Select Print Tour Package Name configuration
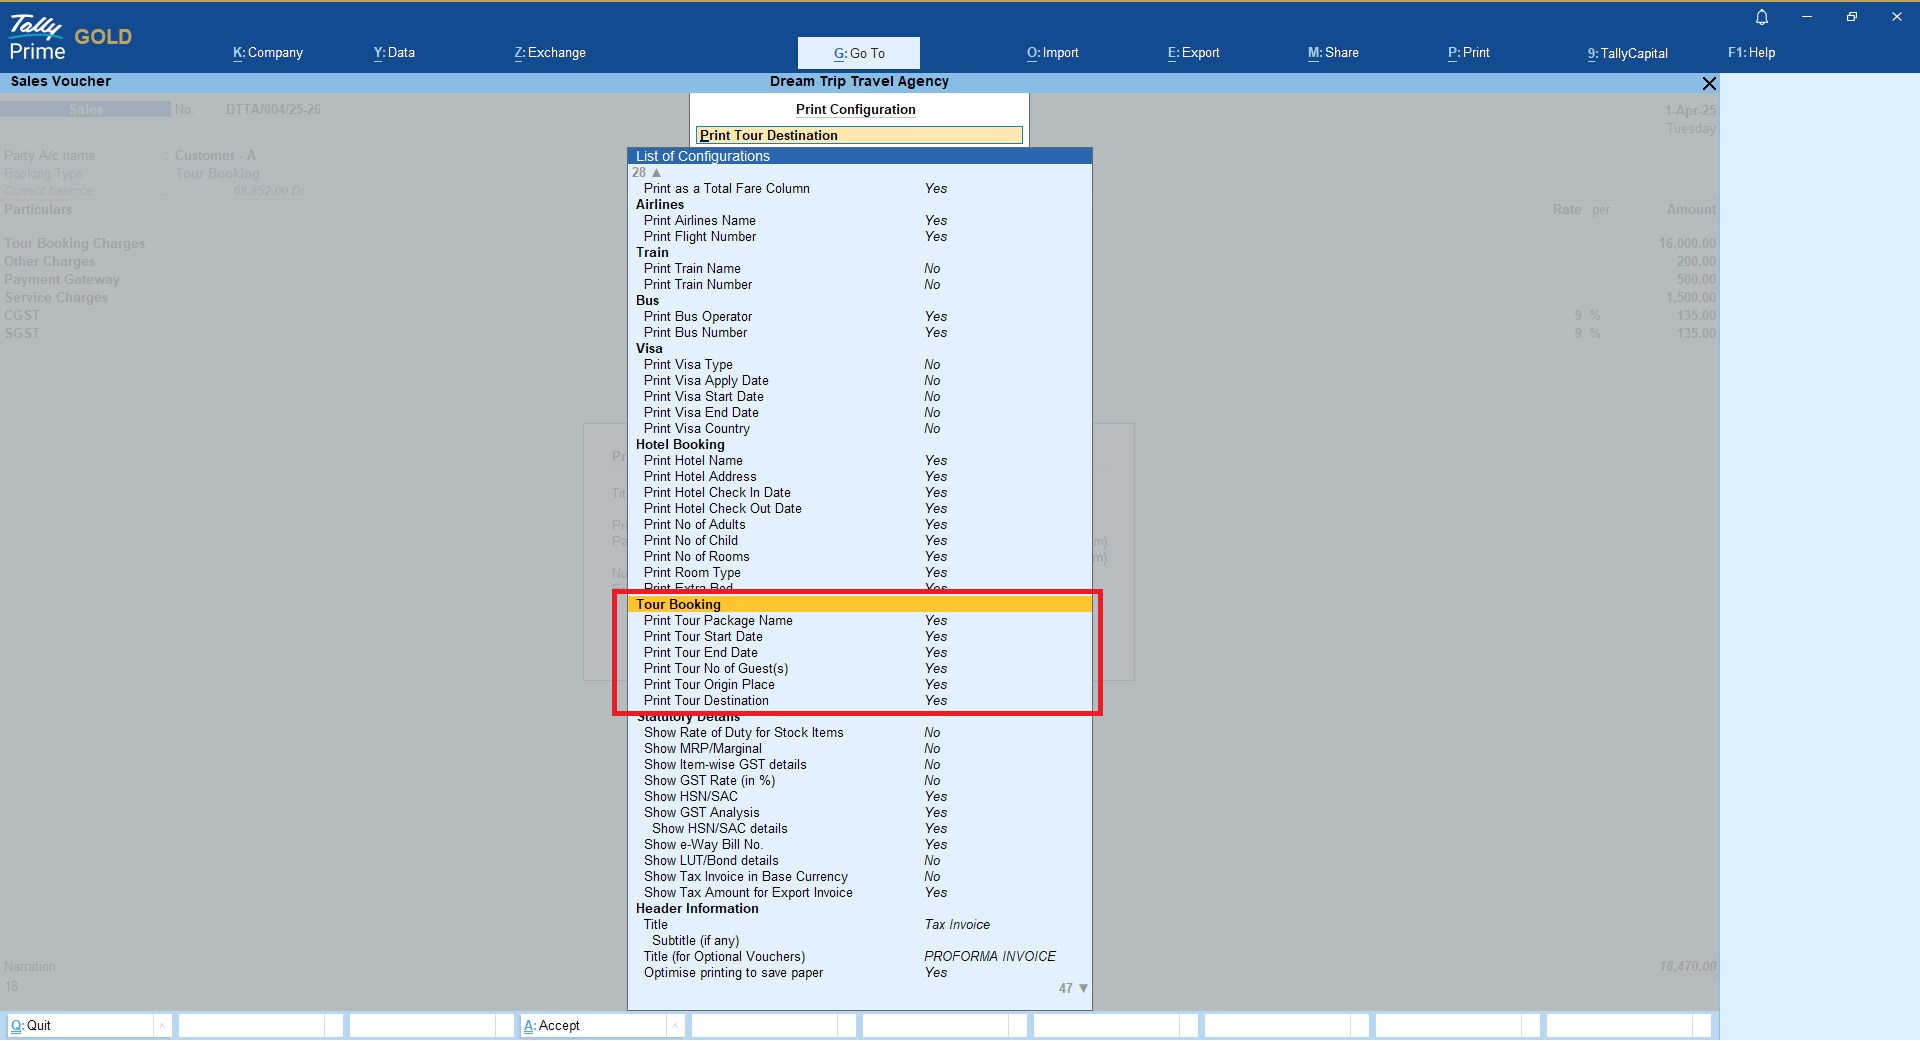Image resolution: width=1920 pixels, height=1041 pixels. click(x=718, y=621)
